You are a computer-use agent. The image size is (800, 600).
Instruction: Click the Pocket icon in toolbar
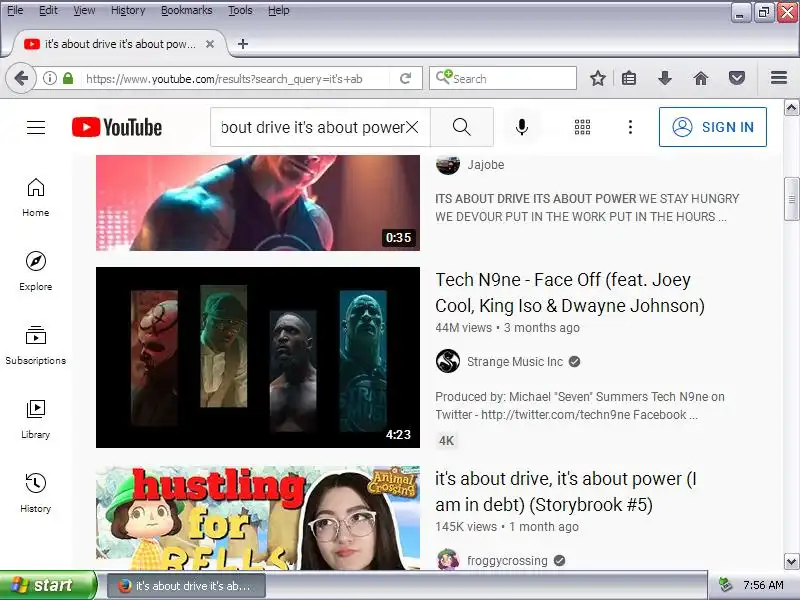tap(737, 79)
